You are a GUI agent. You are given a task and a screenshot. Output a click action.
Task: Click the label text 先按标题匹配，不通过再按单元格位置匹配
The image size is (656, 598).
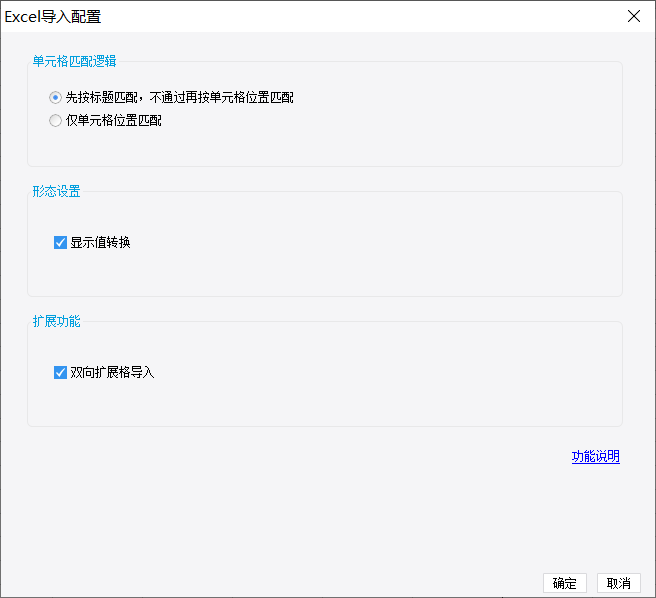coord(179,98)
